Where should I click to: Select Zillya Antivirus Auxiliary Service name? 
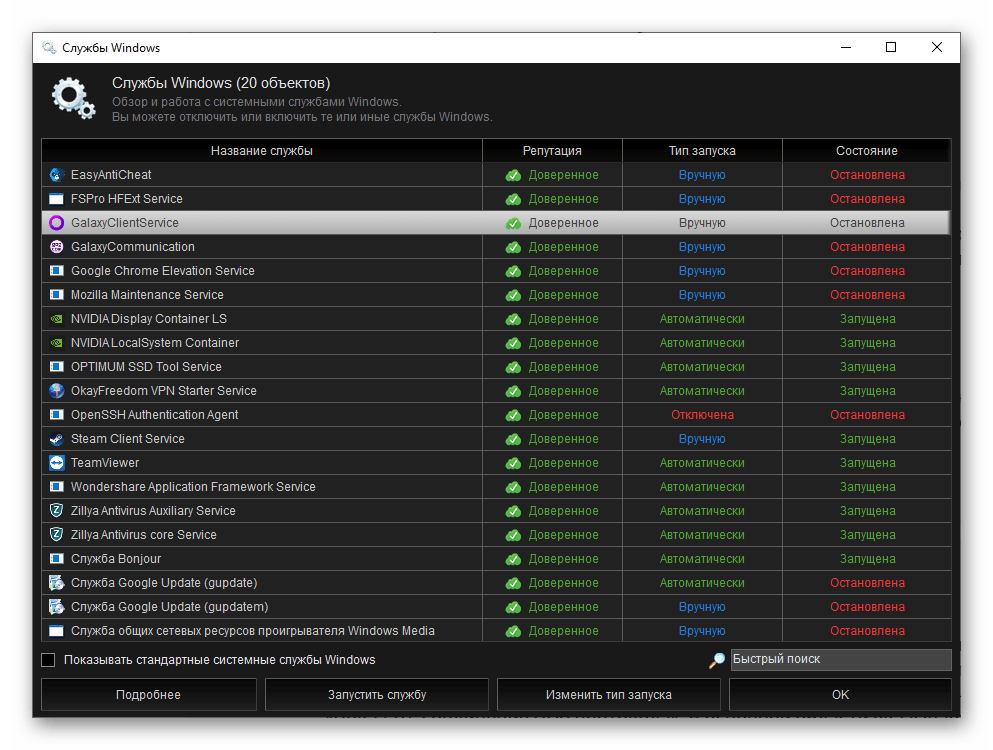153,511
